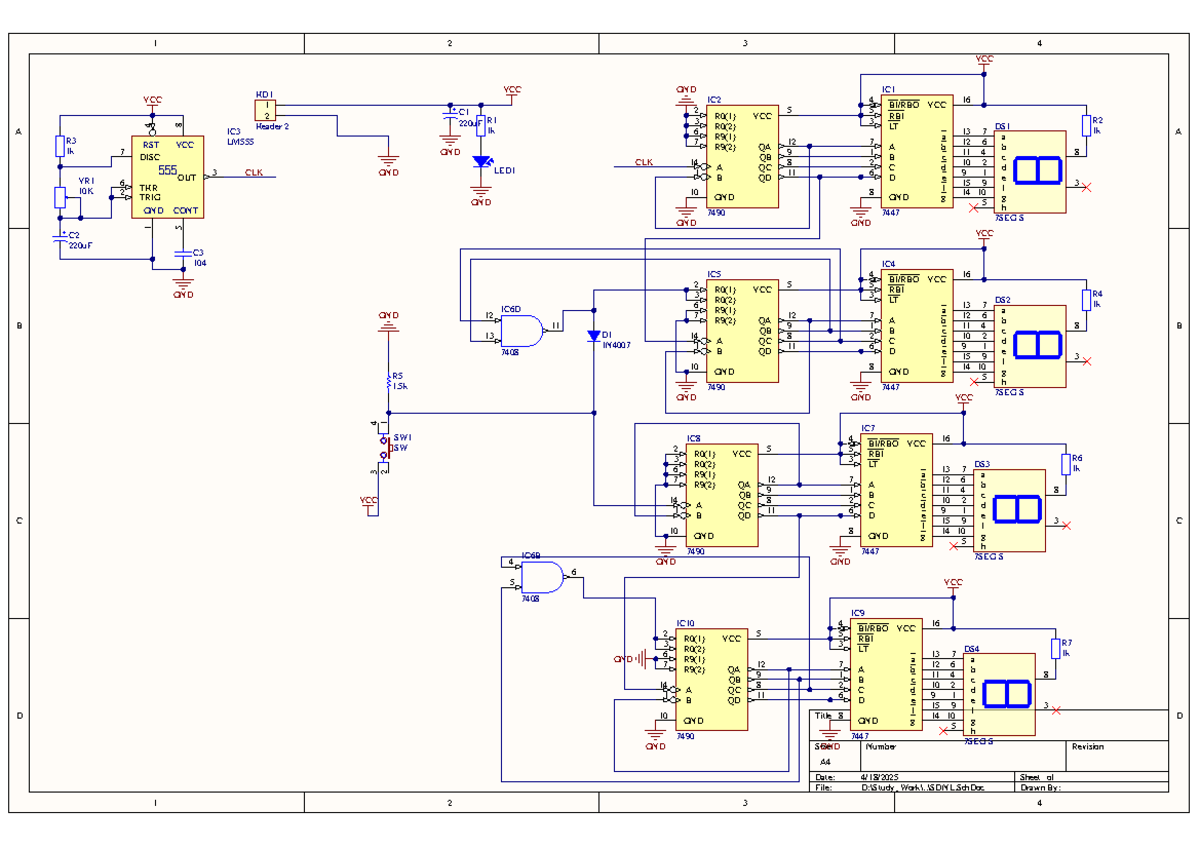The height and width of the screenshot is (848, 1200).
Task: Click the 'A4' sheet size text
Action: [x=825, y=761]
